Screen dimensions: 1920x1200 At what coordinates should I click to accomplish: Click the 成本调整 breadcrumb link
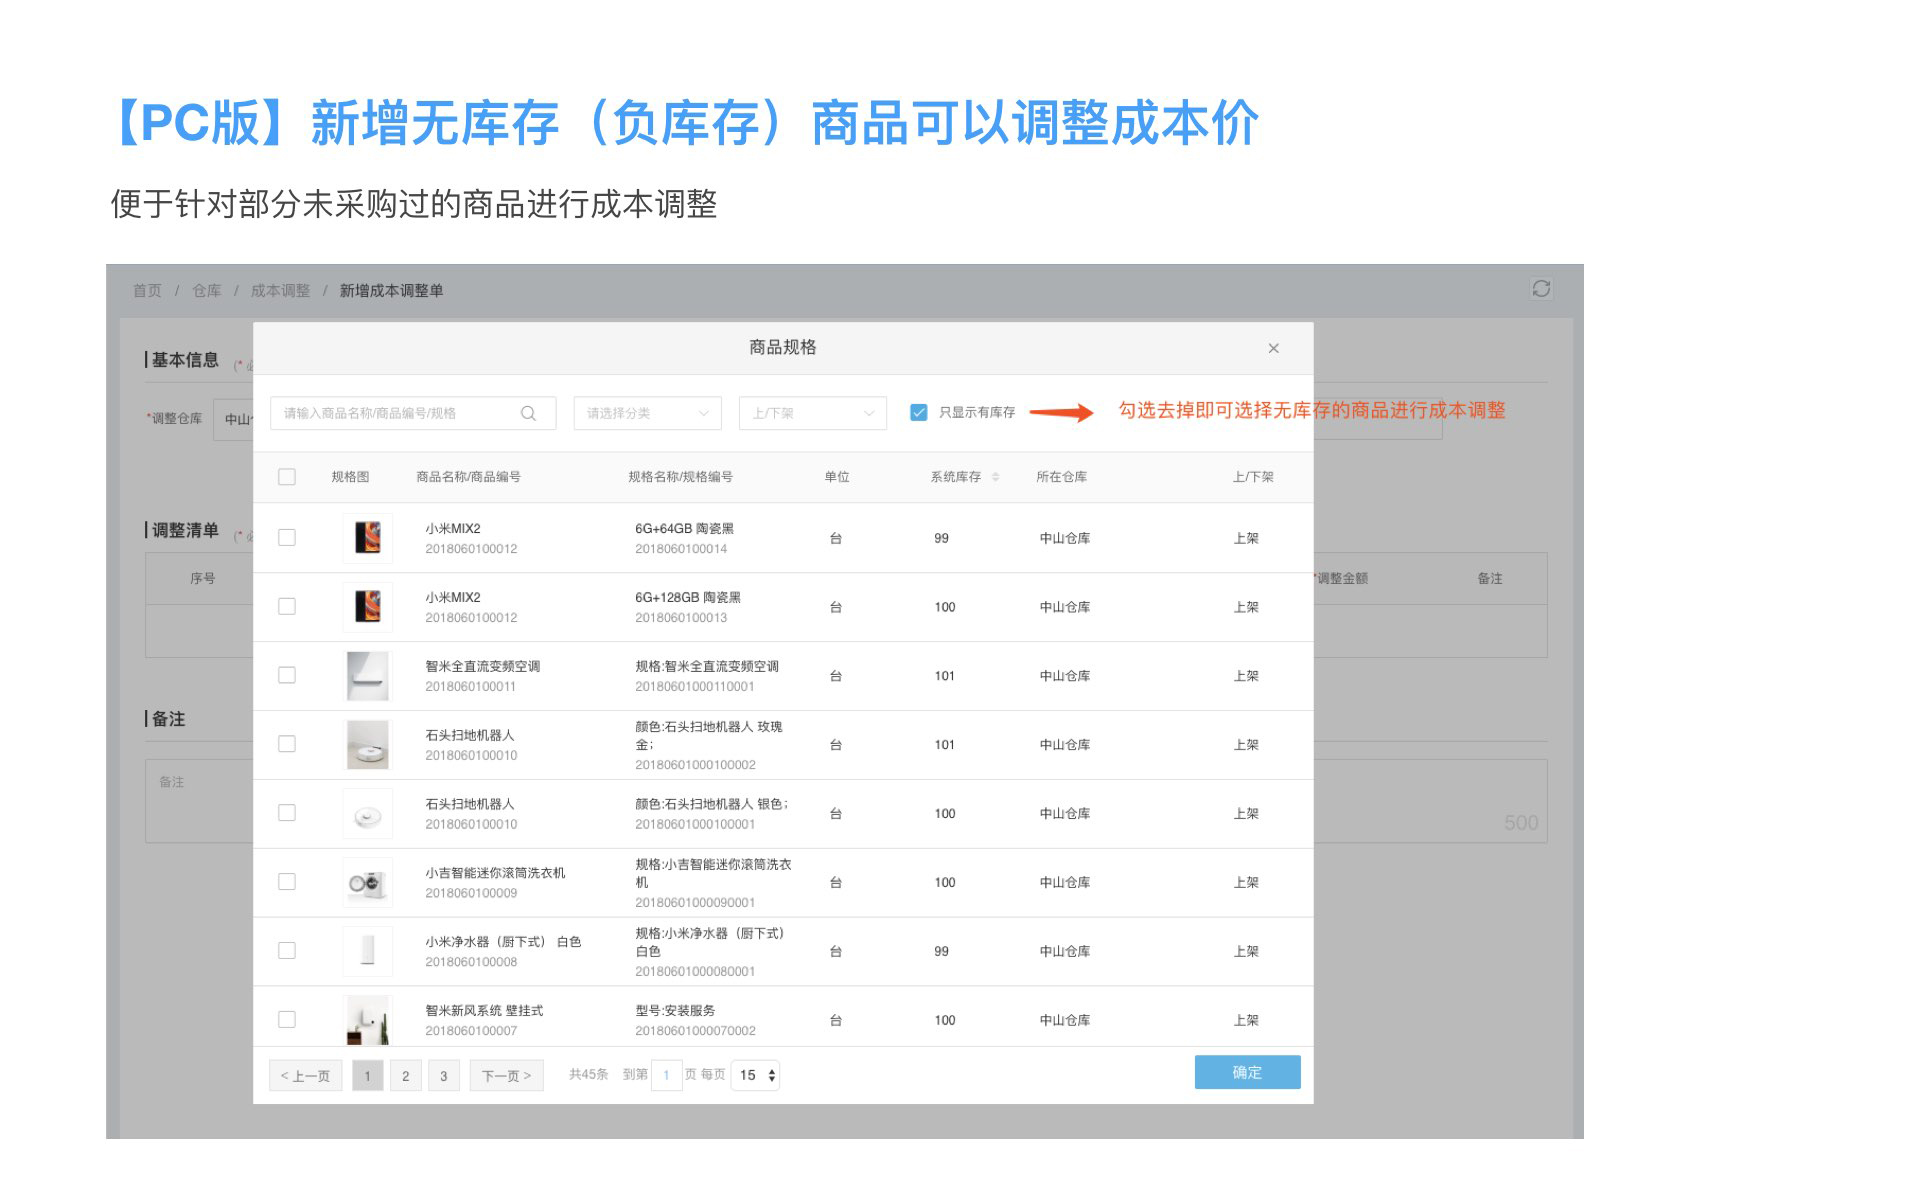280,290
